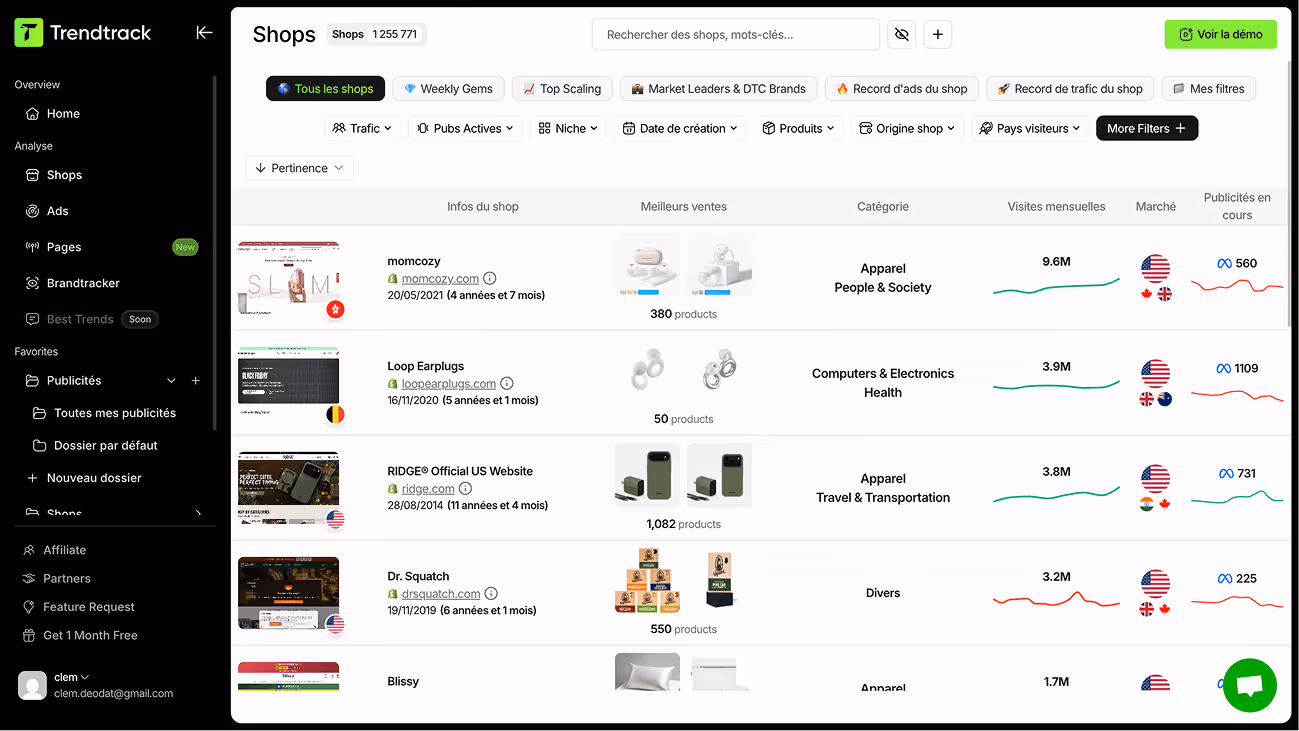Collapse the Publicités folder chevron
The height and width of the screenshot is (731, 1299).
(171, 381)
